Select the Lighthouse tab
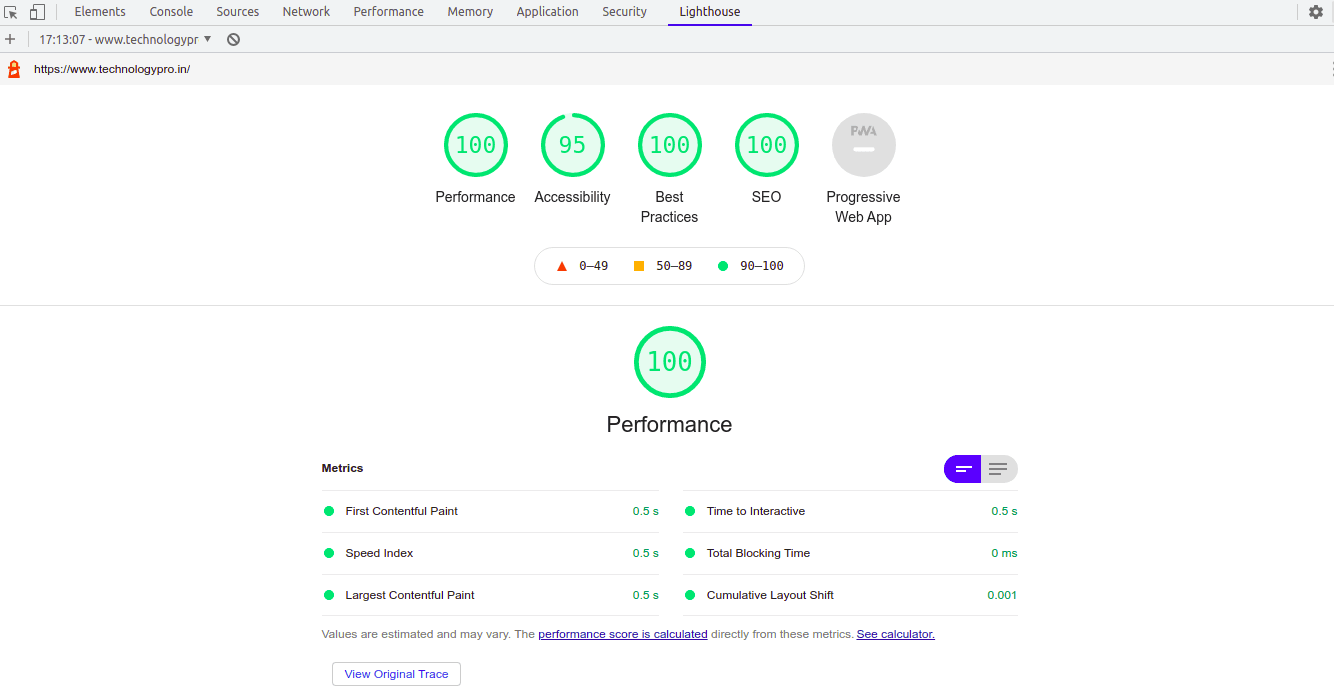Image resolution: width=1334 pixels, height=696 pixels. 710,12
